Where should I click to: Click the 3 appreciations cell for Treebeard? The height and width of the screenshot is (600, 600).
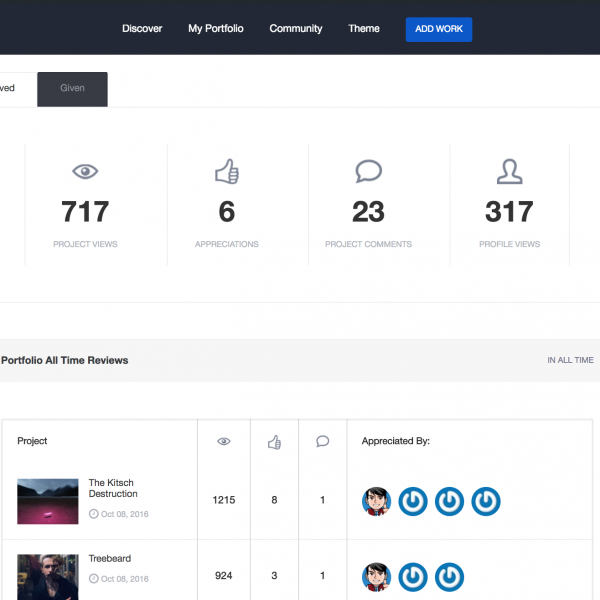tap(274, 576)
